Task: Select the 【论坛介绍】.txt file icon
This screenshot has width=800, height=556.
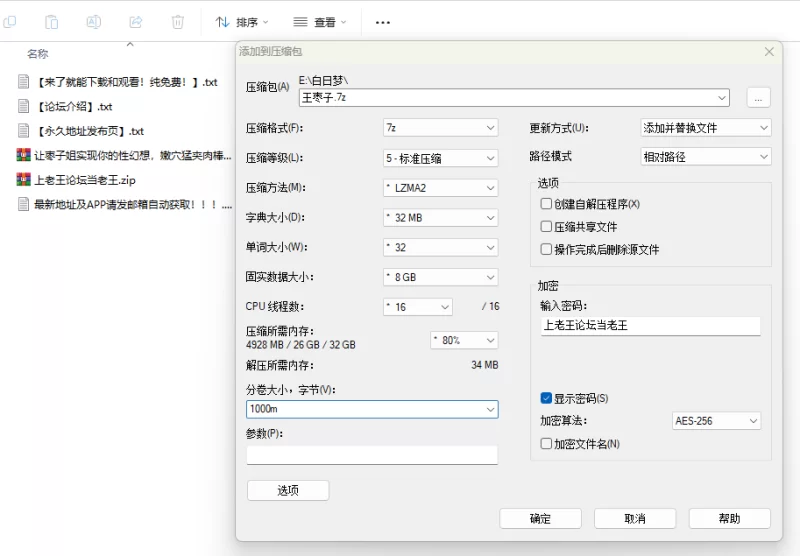Action: click(24, 106)
